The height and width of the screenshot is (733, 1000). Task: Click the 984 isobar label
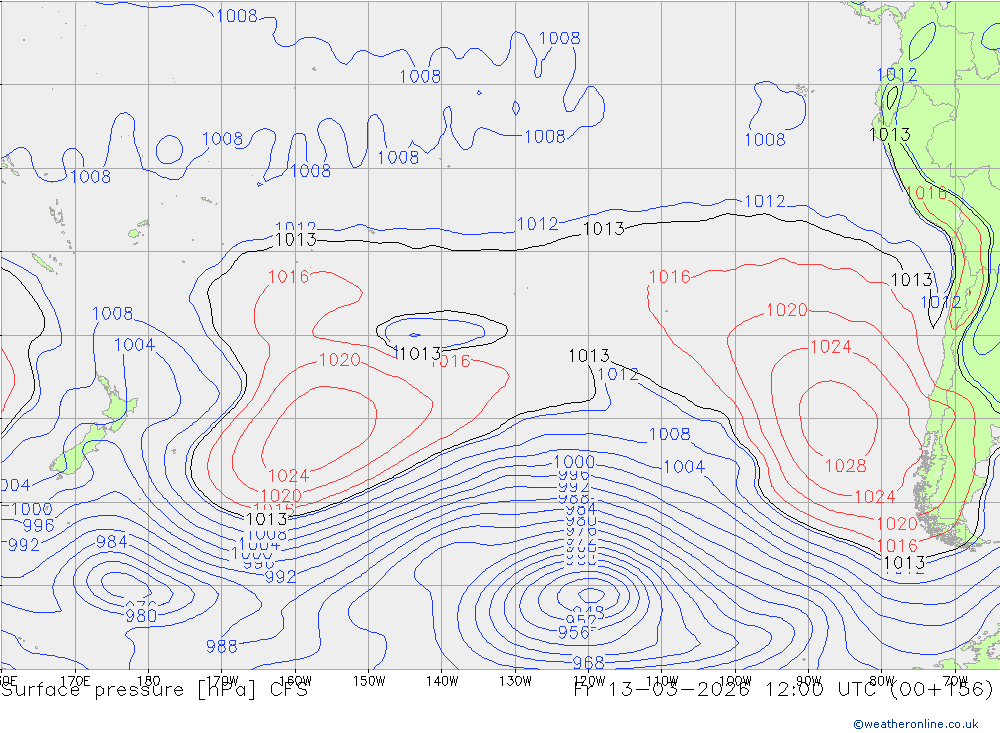tap(112, 542)
